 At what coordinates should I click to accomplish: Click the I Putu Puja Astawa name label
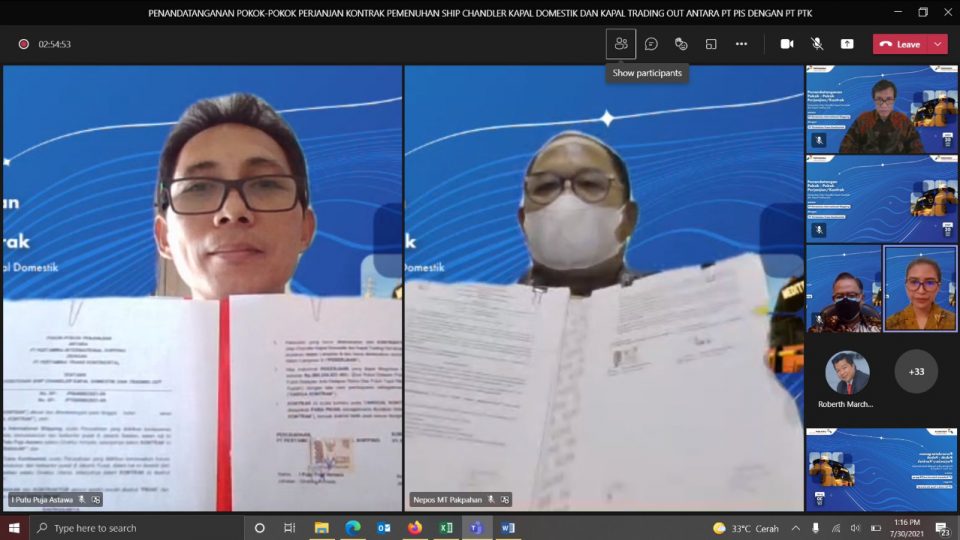pos(42,499)
